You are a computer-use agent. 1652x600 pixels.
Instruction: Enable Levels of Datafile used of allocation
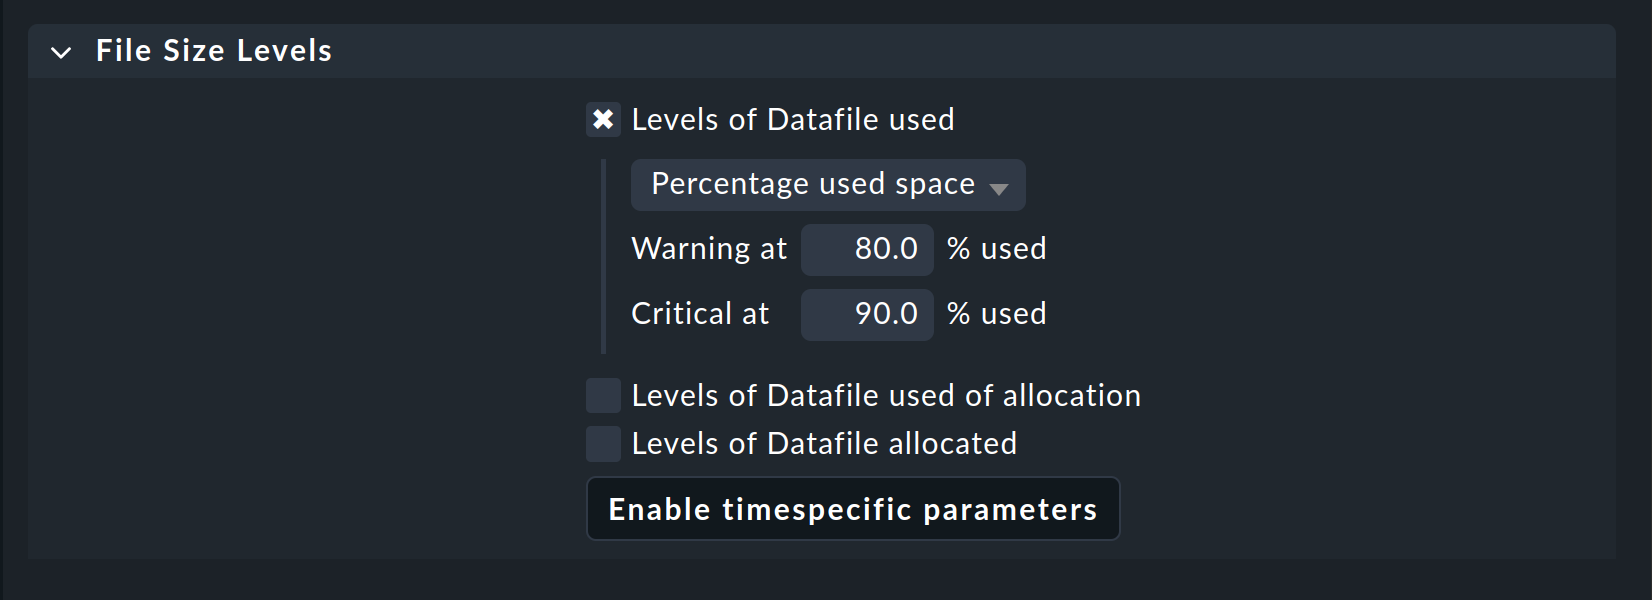pos(603,395)
